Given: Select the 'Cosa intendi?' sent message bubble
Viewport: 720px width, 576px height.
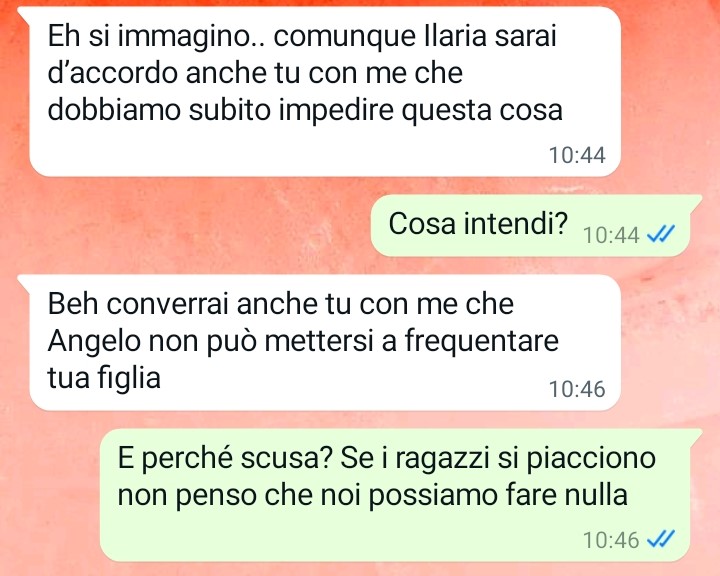Looking at the screenshot, I should [x=536, y=226].
